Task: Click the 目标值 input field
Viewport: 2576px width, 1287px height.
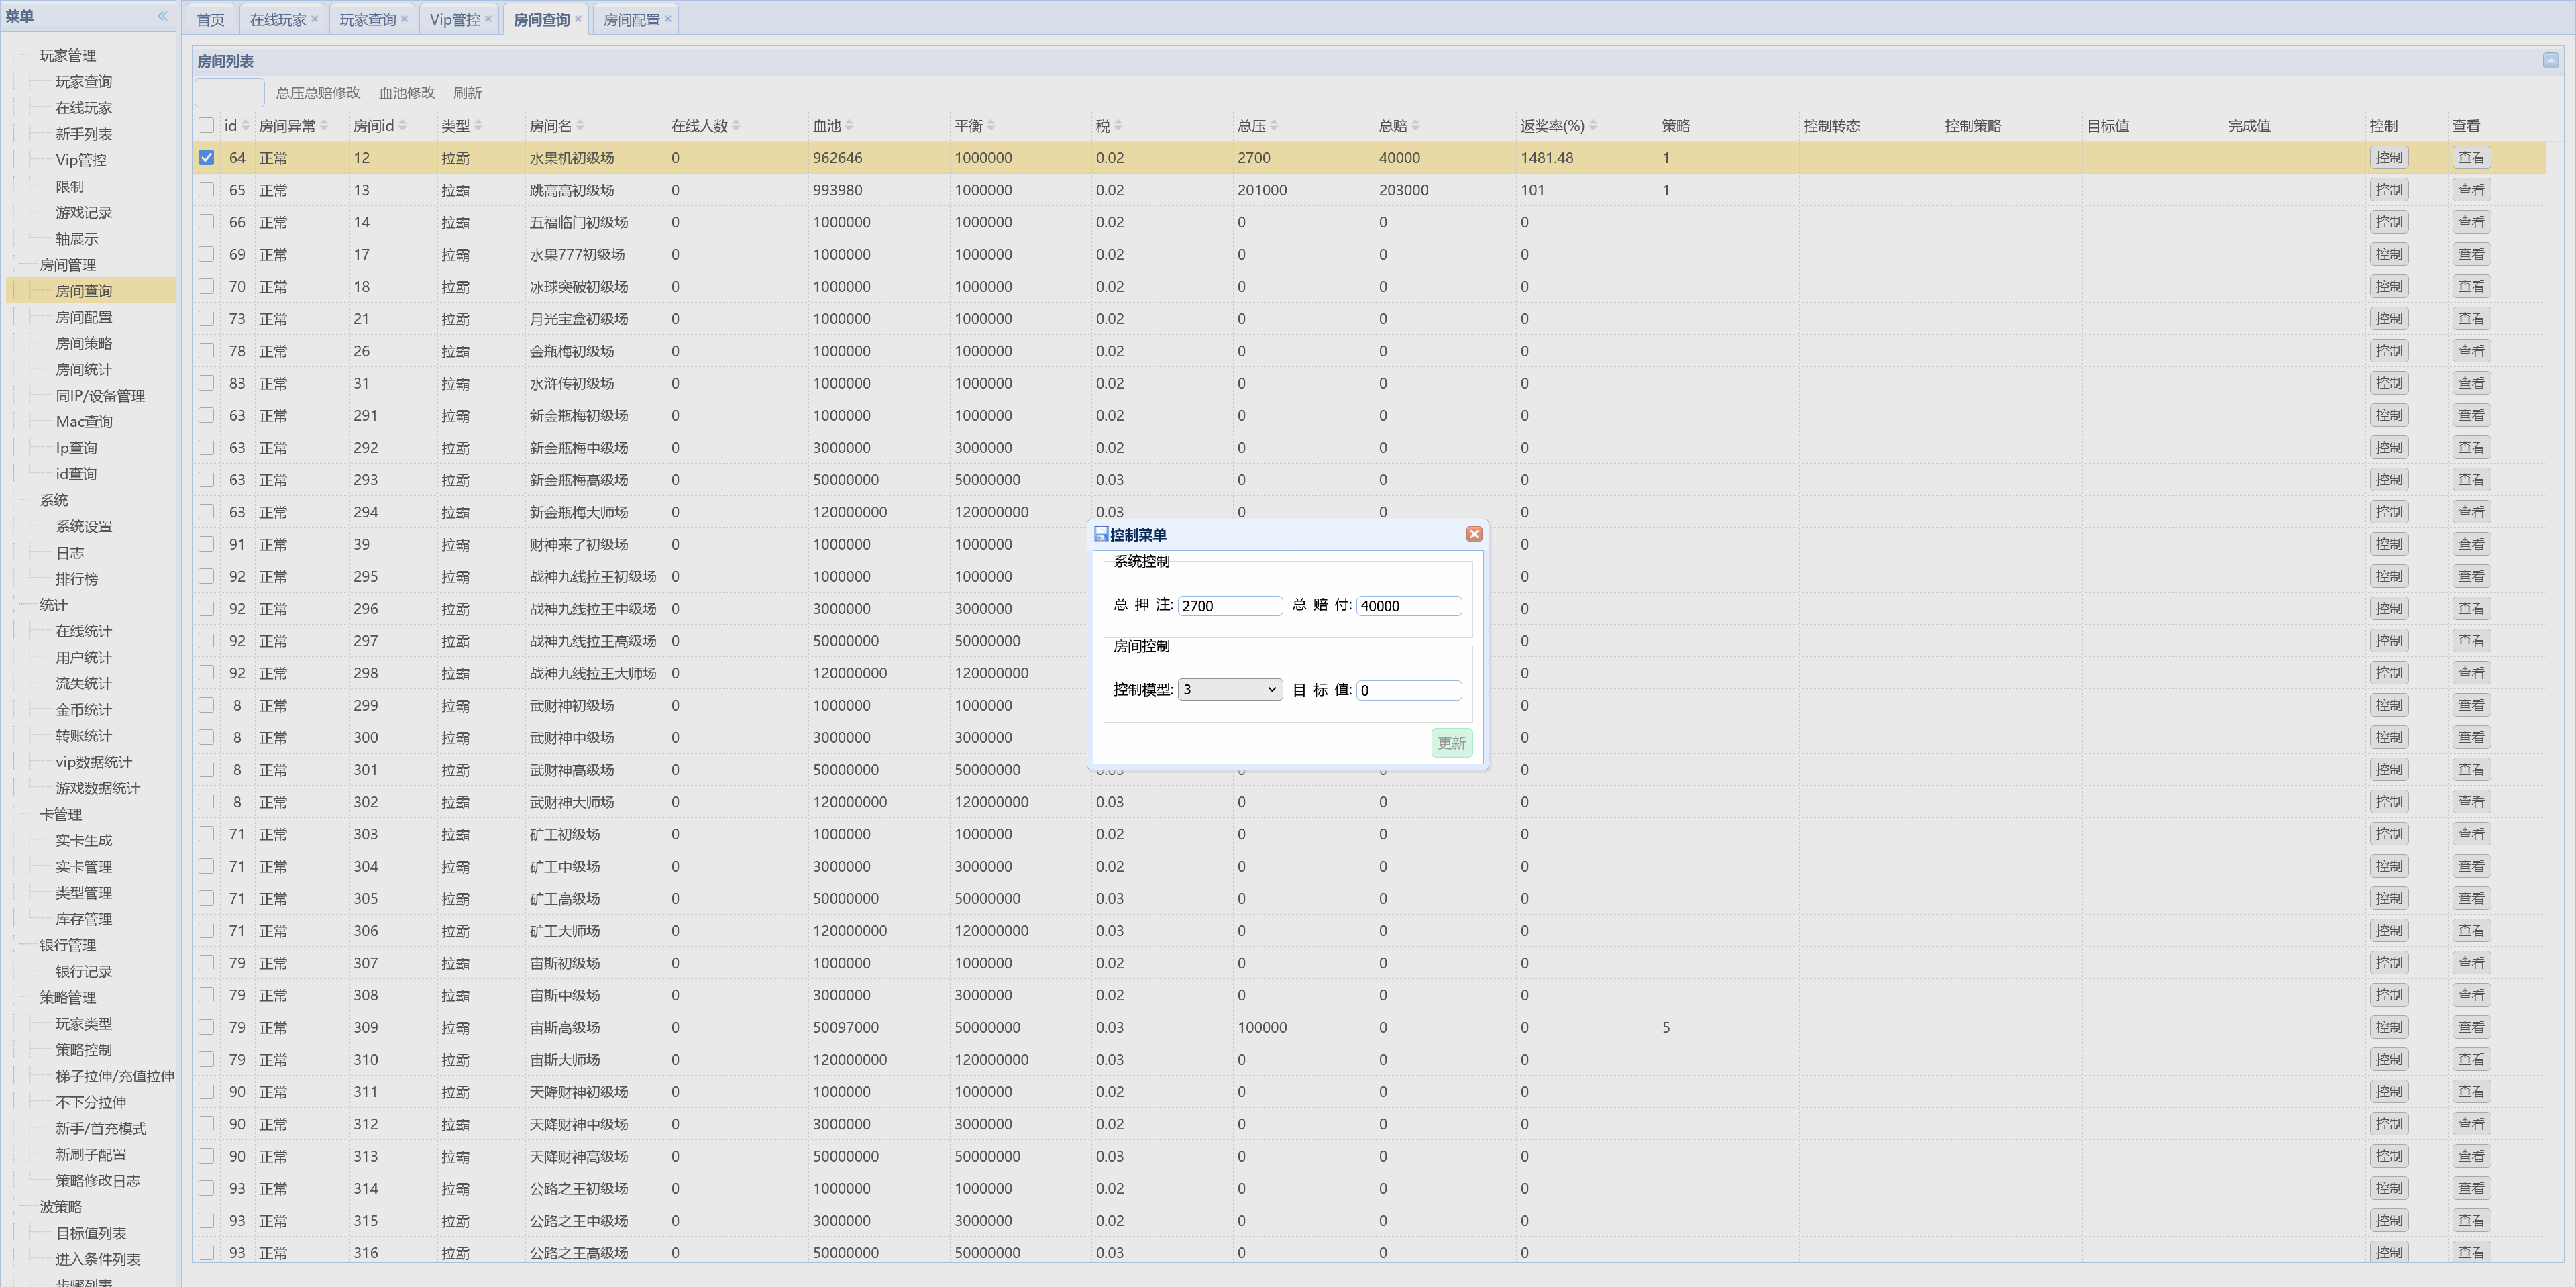Action: [1408, 690]
